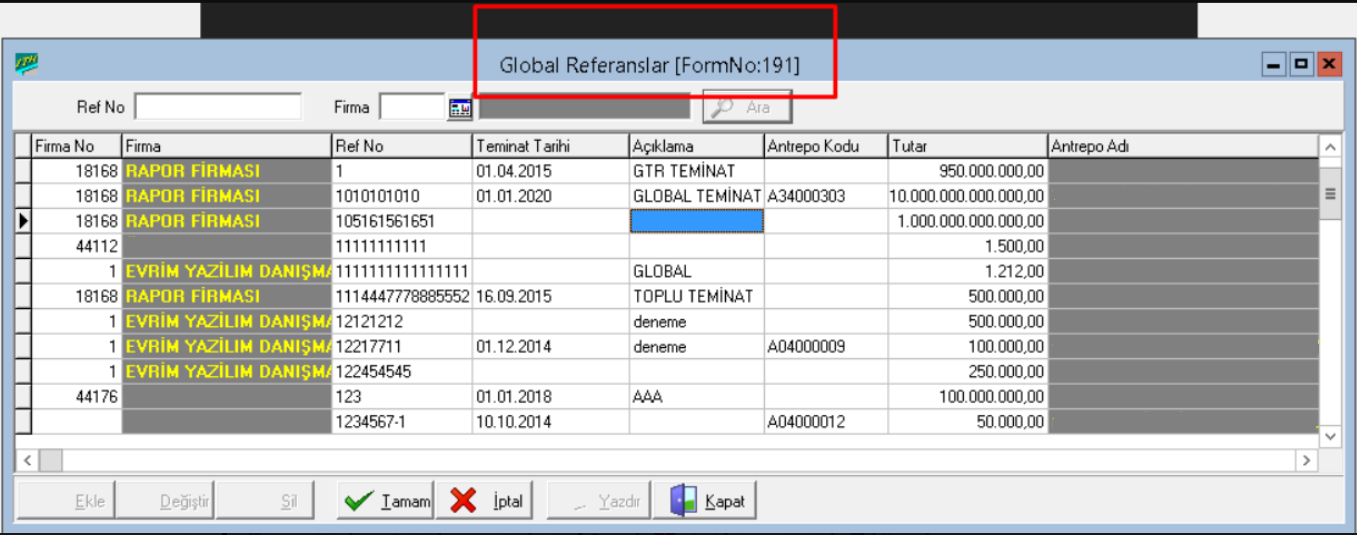Click the GTR TEMİNAT description cell
Screen dimensions: 1357x535
697,171
